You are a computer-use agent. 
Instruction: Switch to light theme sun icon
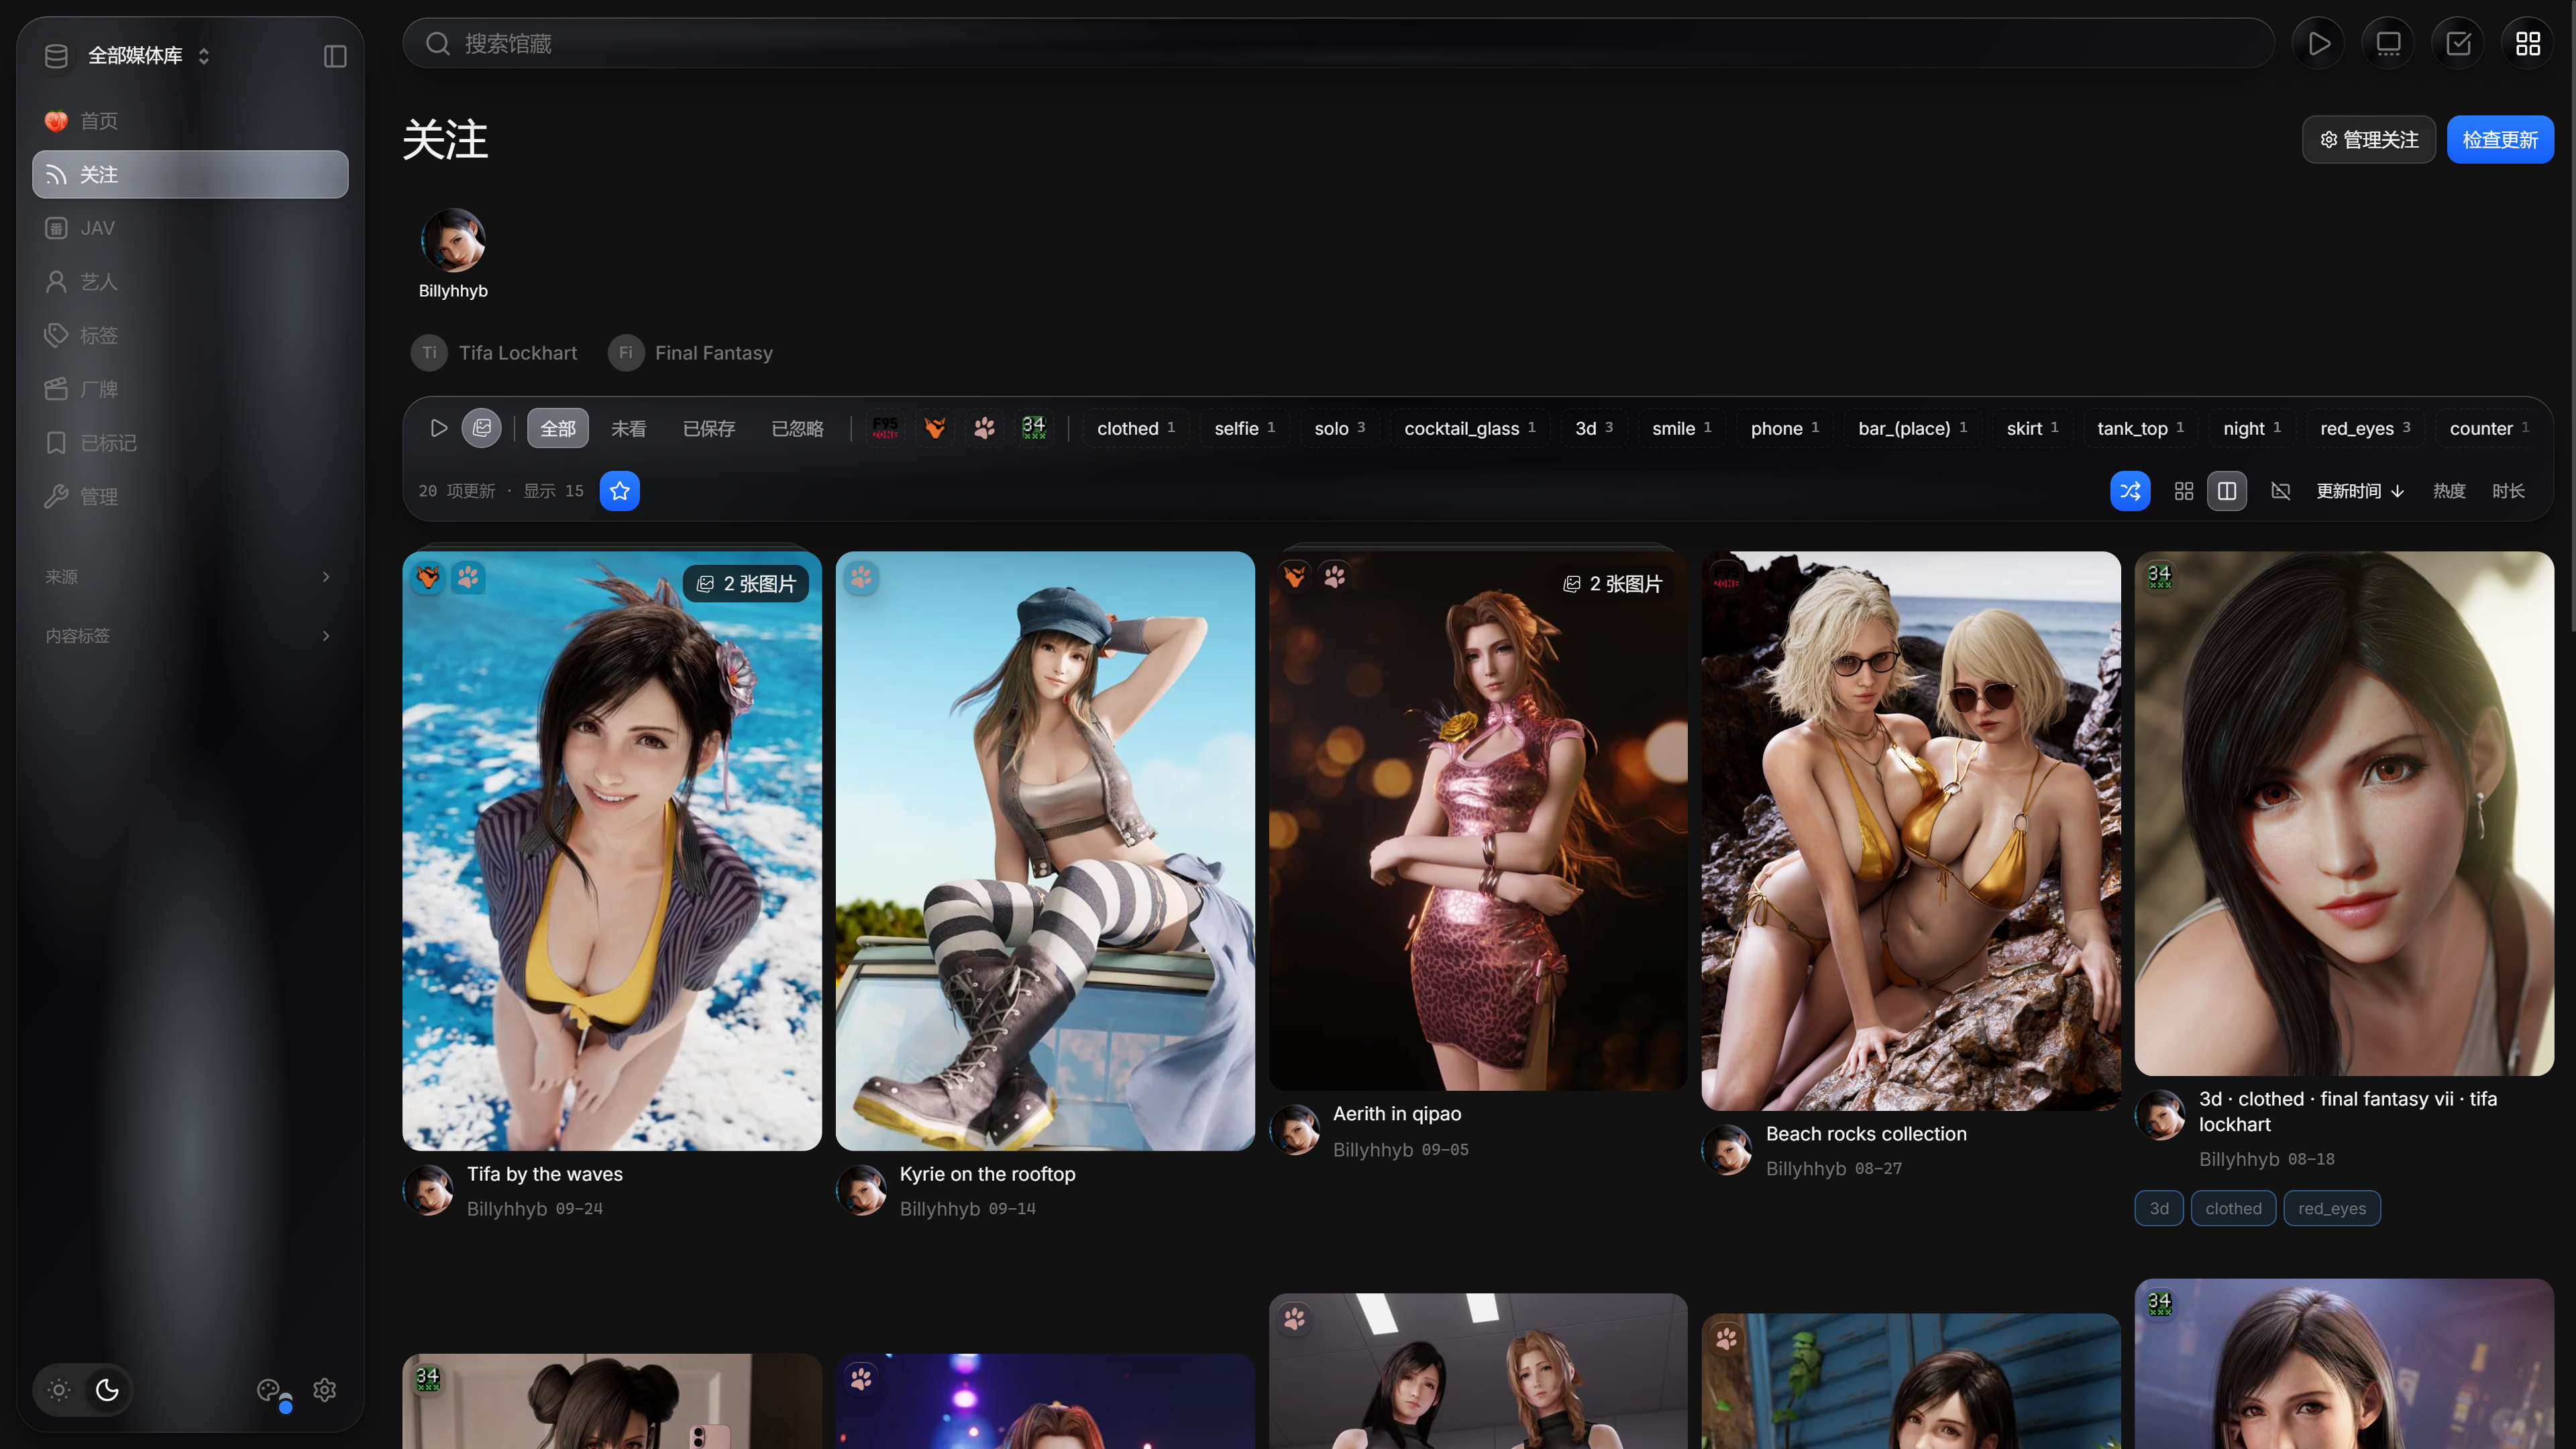59,1390
